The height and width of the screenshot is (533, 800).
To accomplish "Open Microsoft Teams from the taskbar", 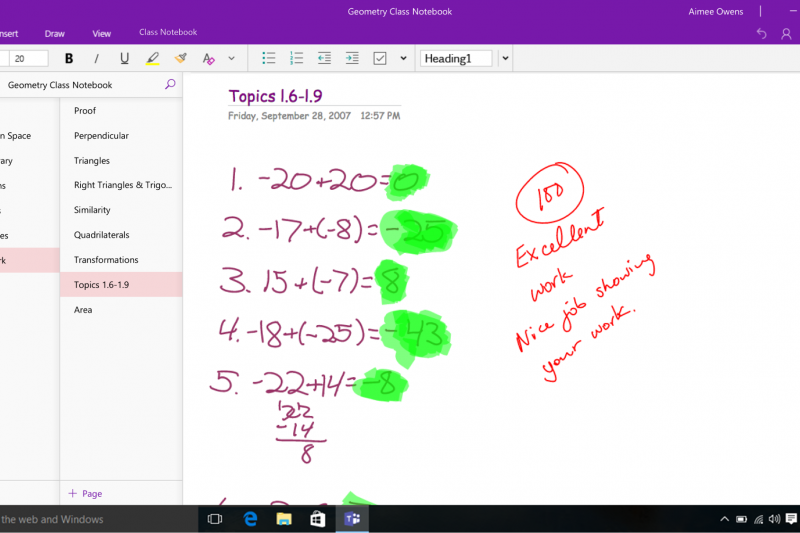I will click(x=352, y=519).
